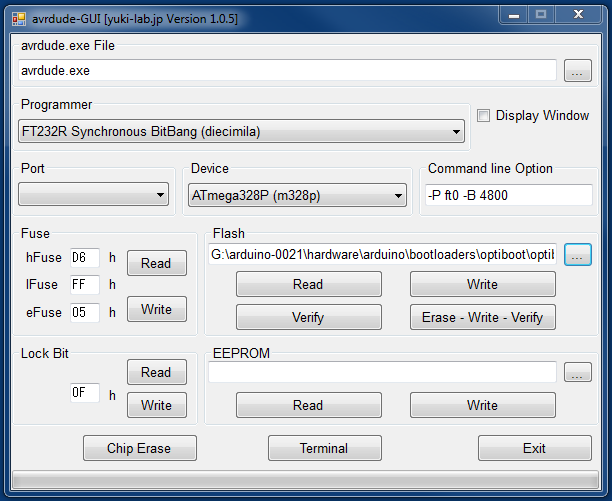Click the progress bar at the bottom
Viewport: 612px width, 501px height.
point(305,480)
